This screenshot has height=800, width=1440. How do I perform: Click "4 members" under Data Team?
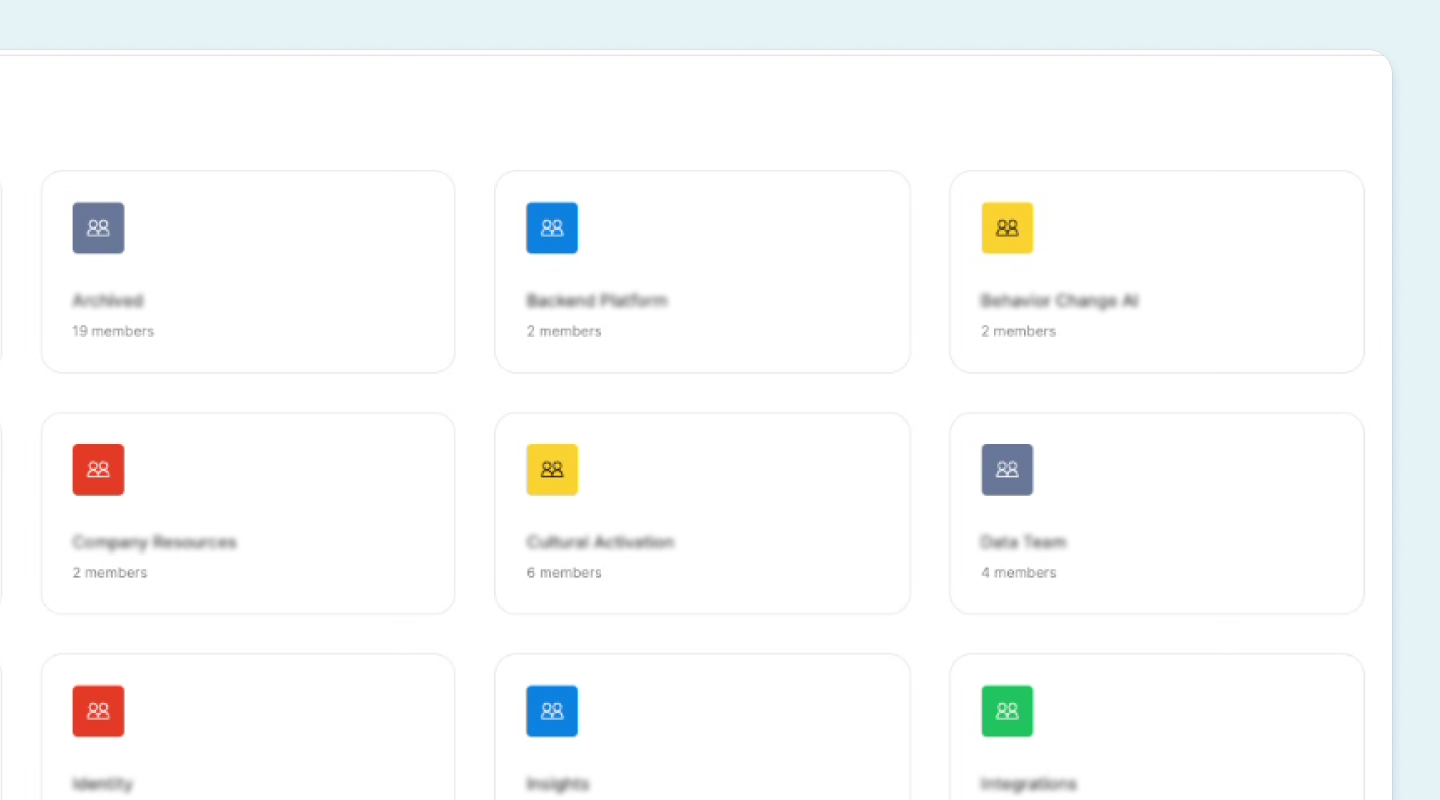coord(1018,572)
